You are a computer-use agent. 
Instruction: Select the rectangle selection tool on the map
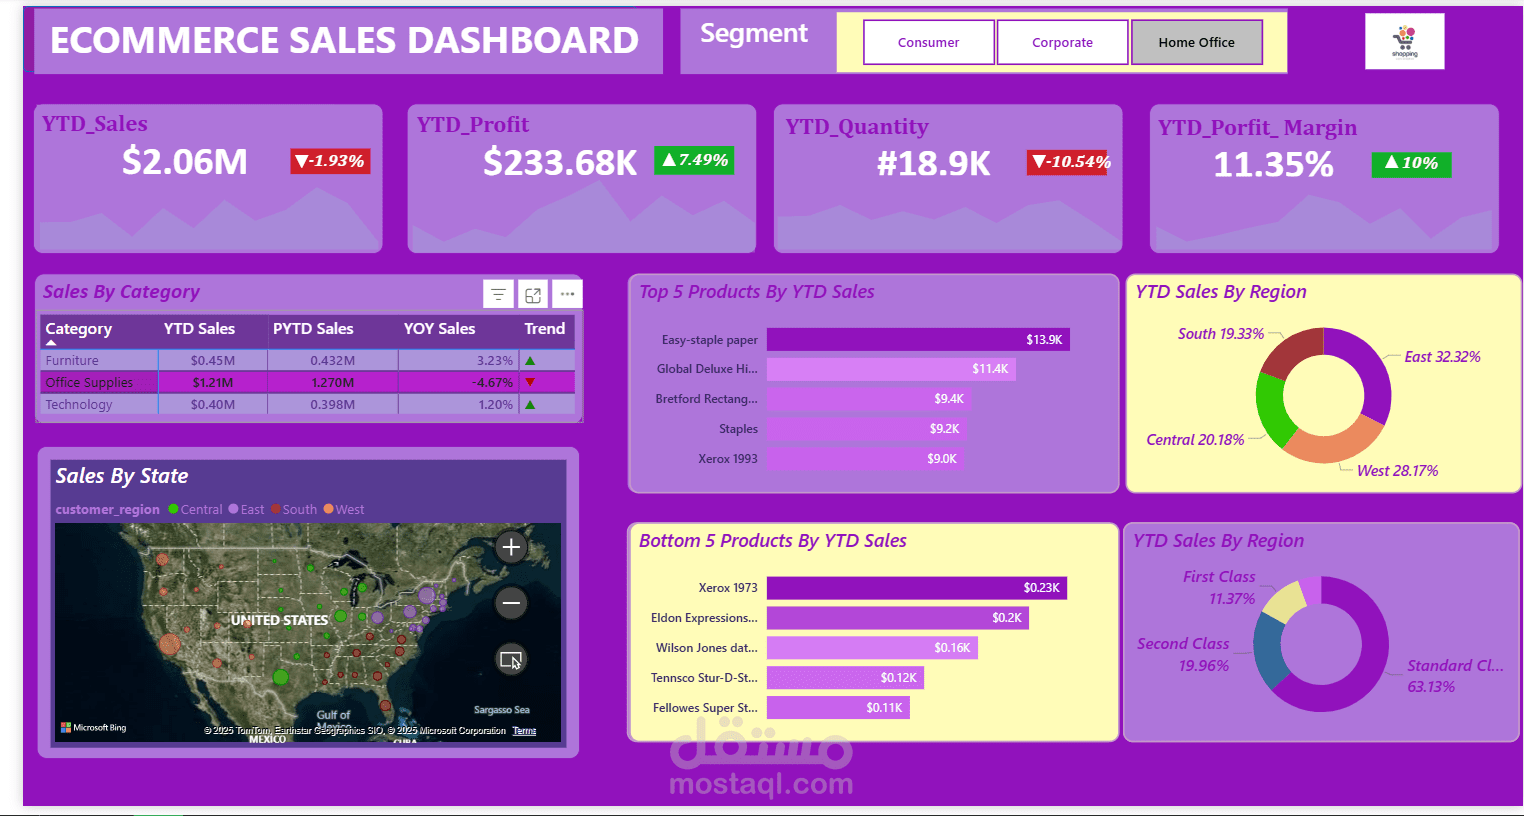[510, 660]
